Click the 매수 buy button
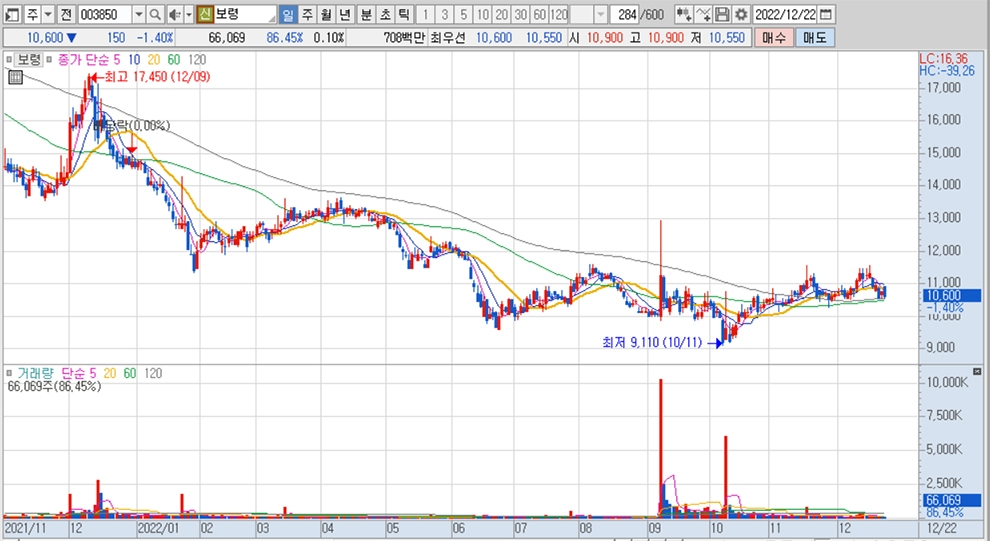Image resolution: width=990 pixels, height=541 pixels. pyautogui.click(x=773, y=37)
